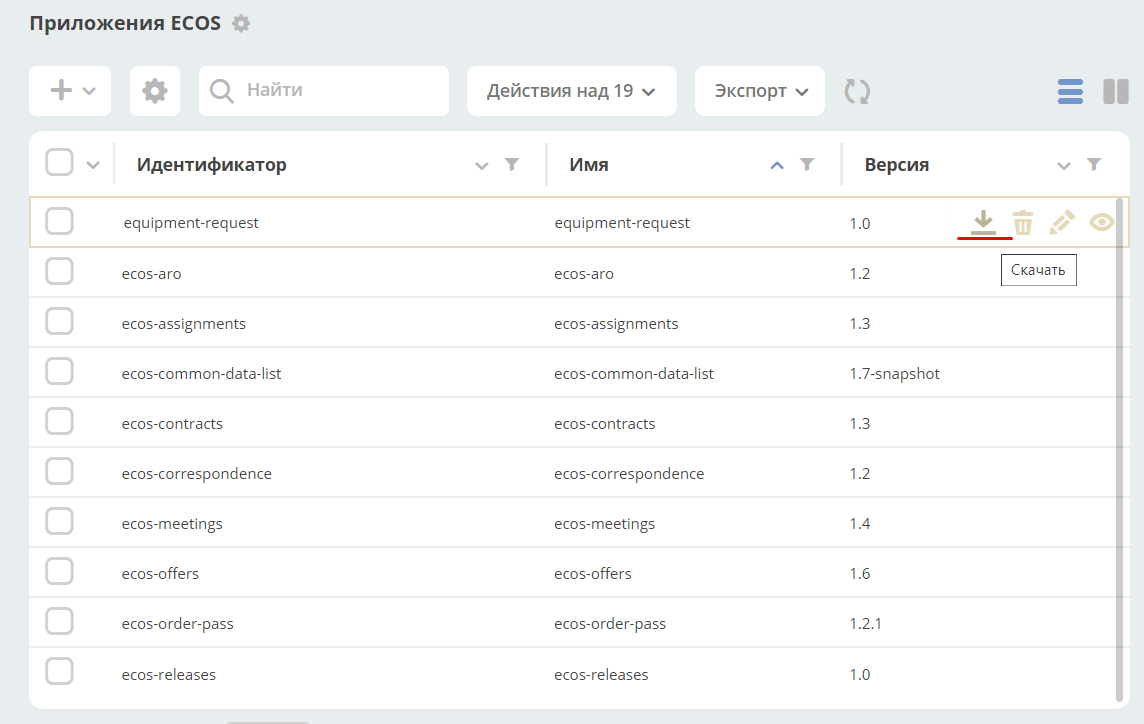This screenshot has height=724, width=1144.
Task: Click the ecos-releases identifier cell
Action: [x=169, y=675]
